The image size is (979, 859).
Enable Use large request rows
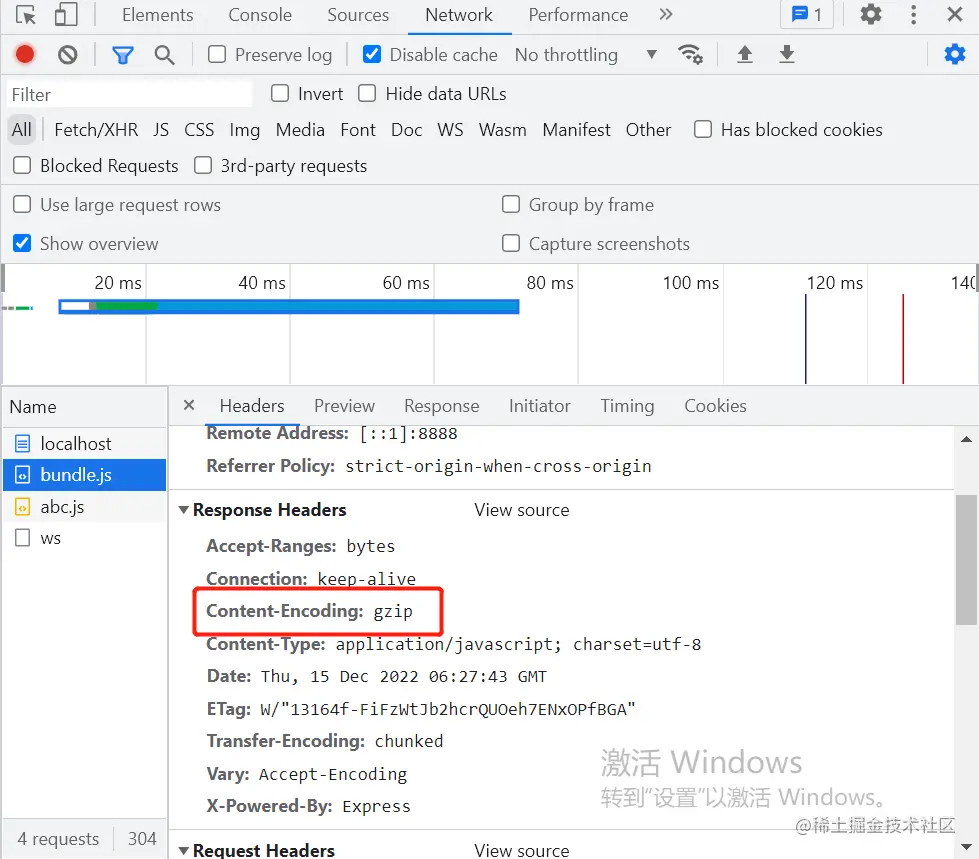22,205
